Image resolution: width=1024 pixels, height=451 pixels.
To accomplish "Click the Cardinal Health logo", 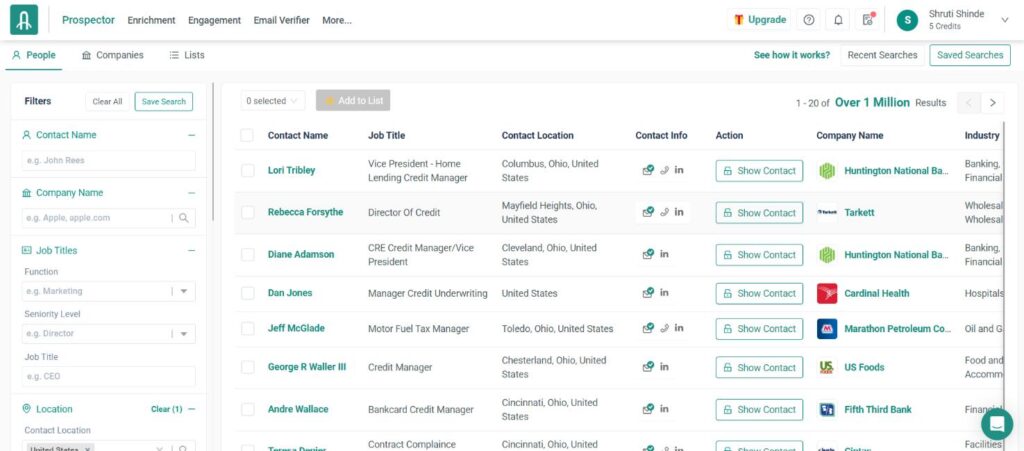I will coord(827,293).
